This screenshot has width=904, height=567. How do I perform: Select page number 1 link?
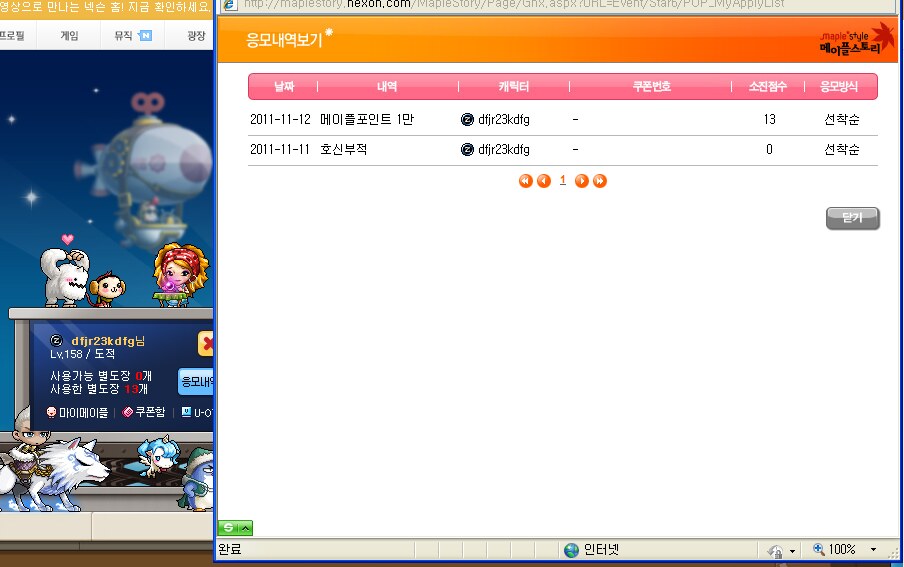point(563,181)
